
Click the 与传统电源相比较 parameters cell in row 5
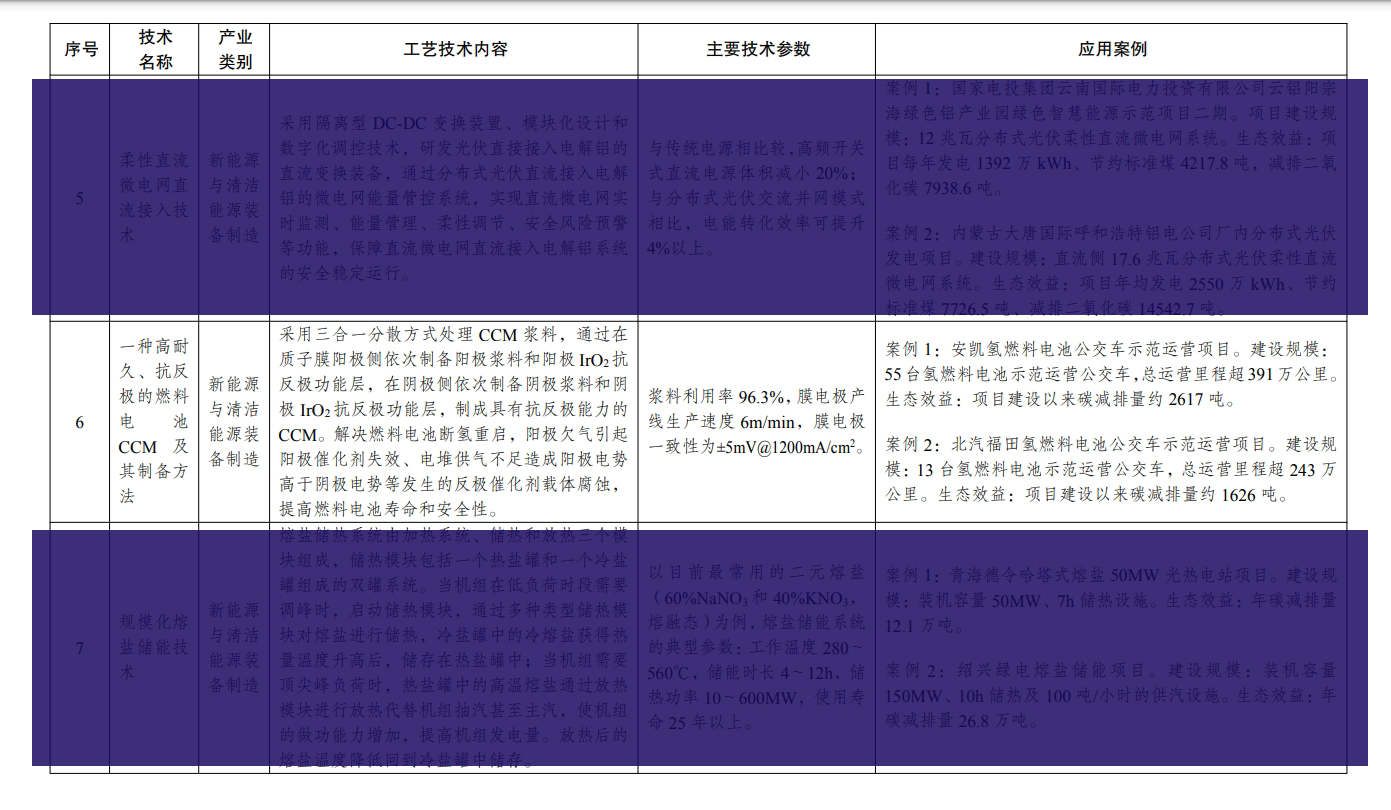[757, 198]
